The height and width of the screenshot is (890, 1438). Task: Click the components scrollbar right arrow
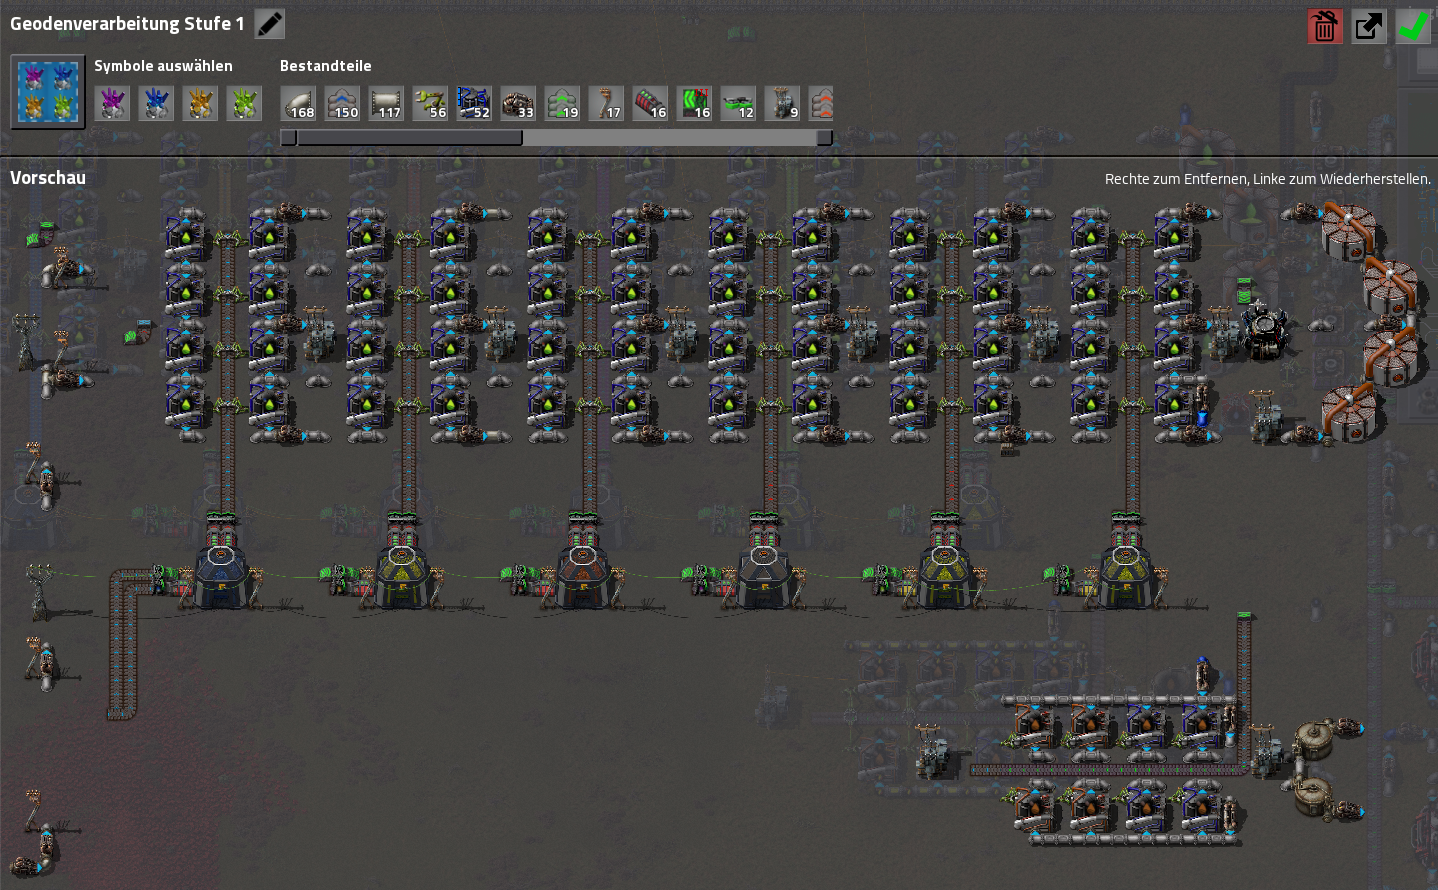(x=825, y=138)
